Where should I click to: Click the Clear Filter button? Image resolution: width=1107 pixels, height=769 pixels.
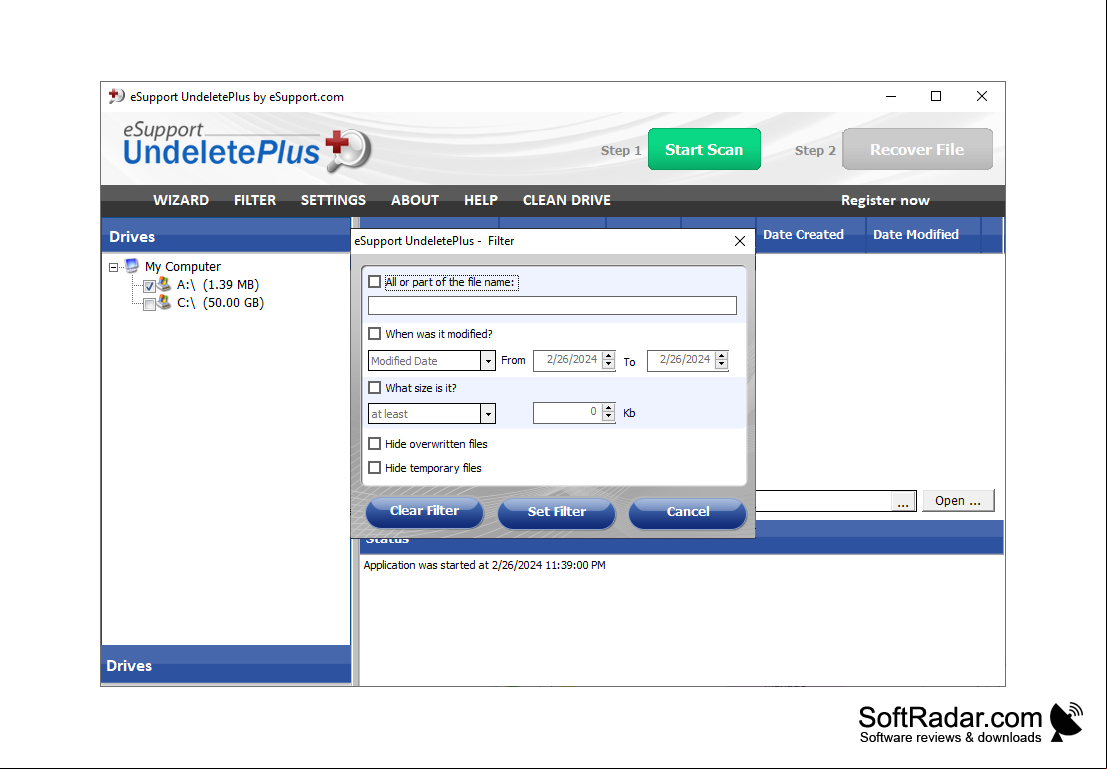pyautogui.click(x=424, y=511)
